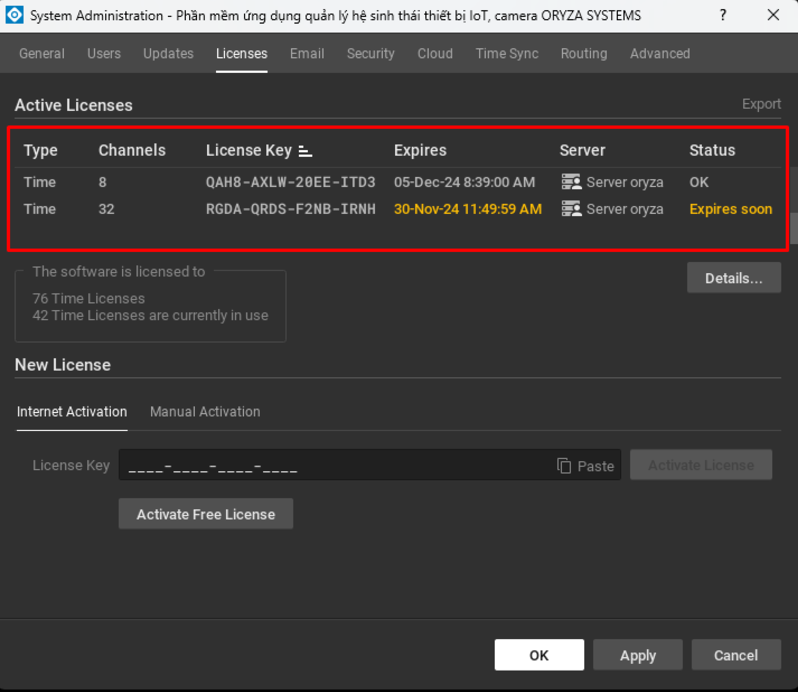Click the Expires soon status
This screenshot has height=692, width=798.
click(731, 209)
